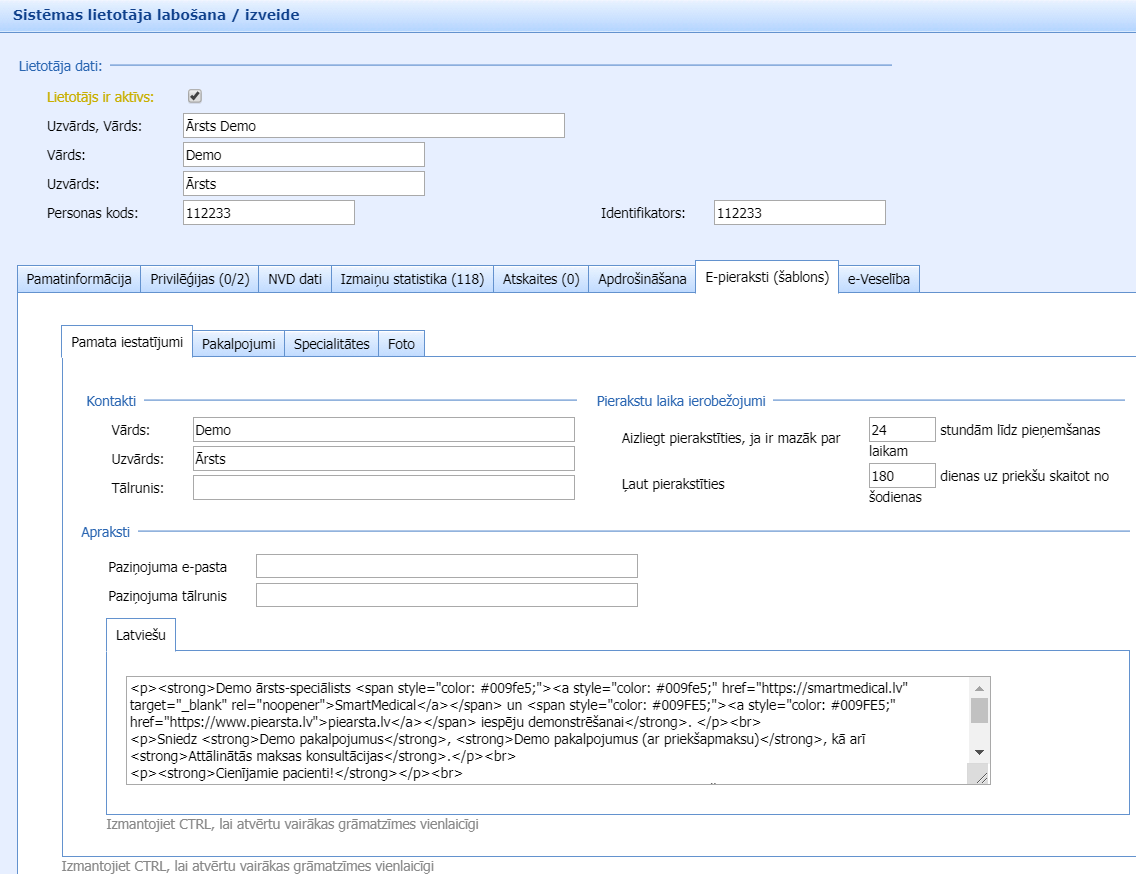
Task: Click the 'Uzvārds, Vārds' field
Action: click(x=374, y=126)
